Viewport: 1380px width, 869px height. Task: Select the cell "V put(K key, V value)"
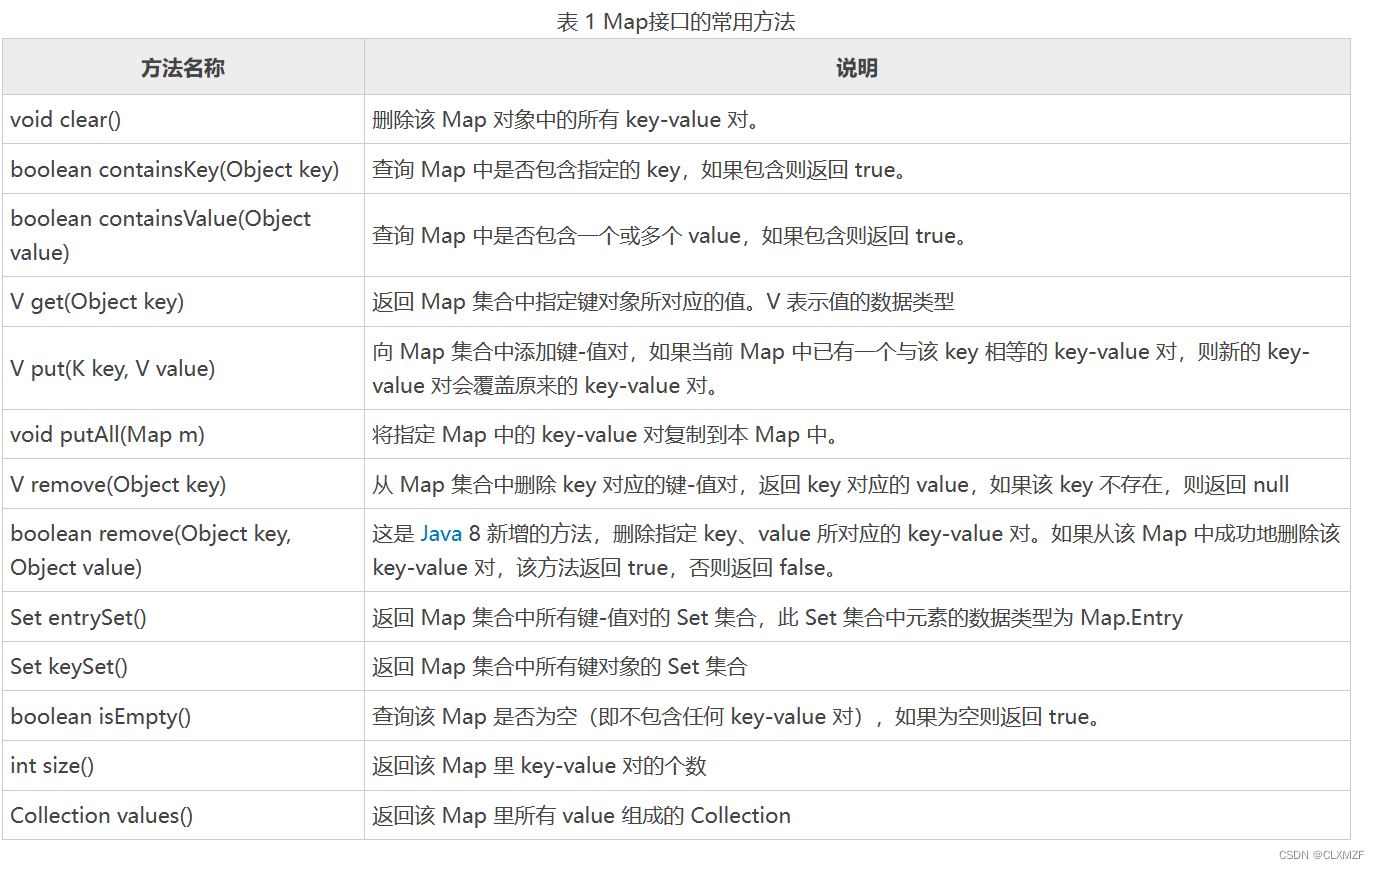tap(183, 368)
